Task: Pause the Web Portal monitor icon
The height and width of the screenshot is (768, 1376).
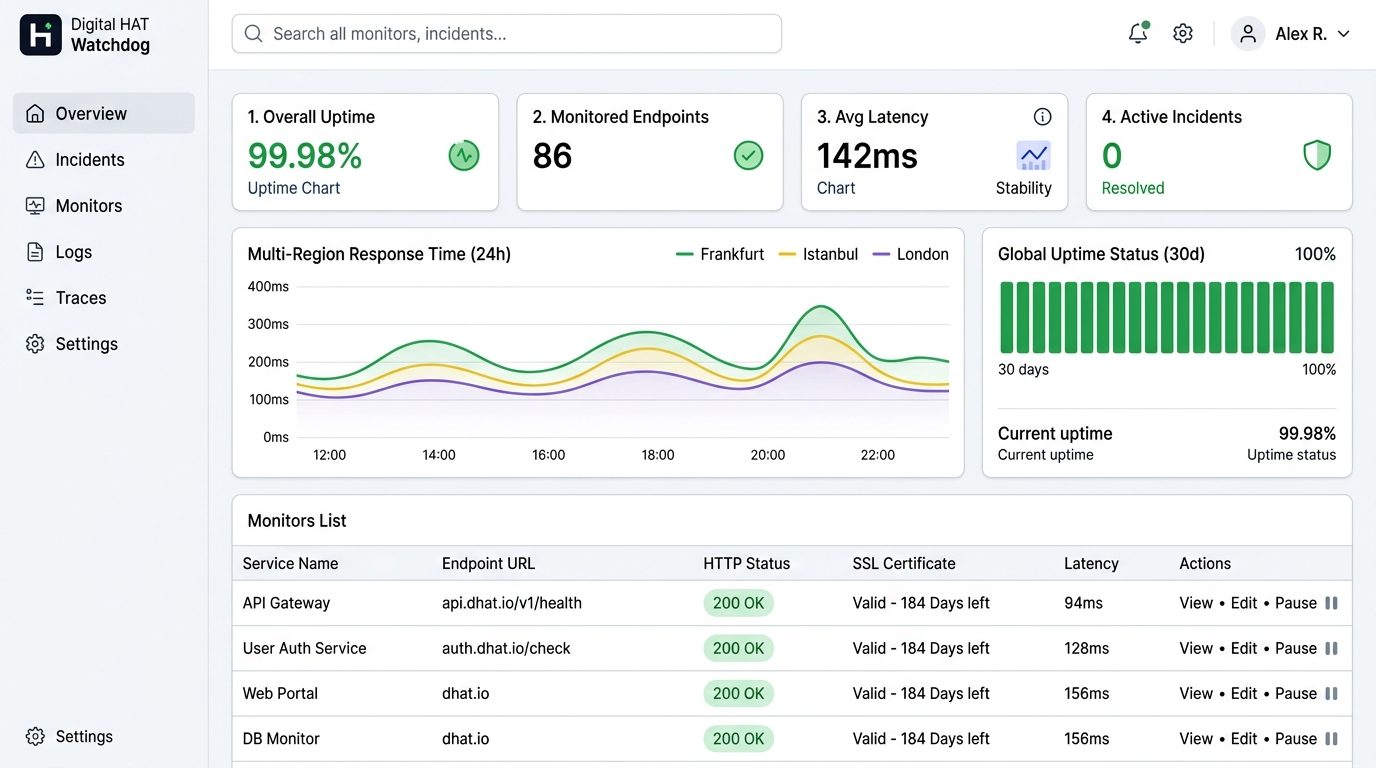Action: click(x=1331, y=693)
